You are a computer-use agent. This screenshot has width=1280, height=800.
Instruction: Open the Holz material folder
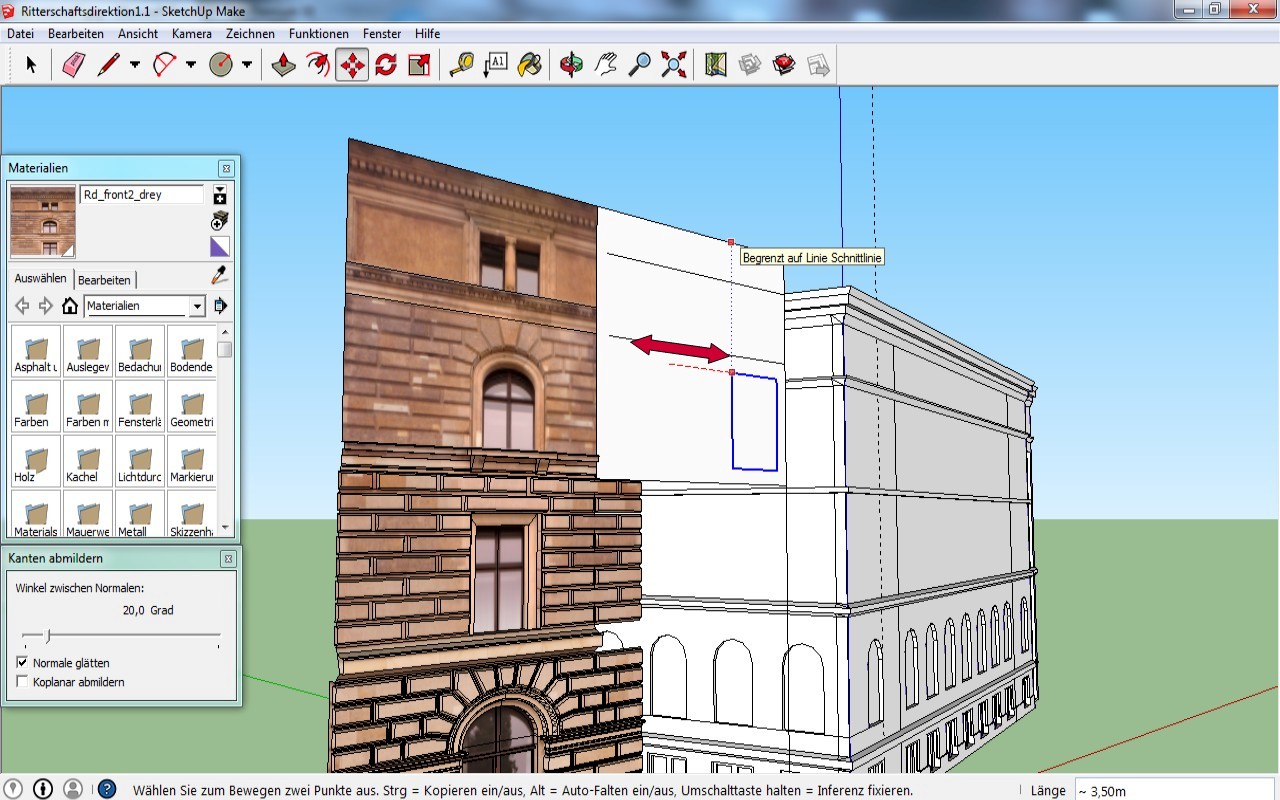(x=36, y=462)
